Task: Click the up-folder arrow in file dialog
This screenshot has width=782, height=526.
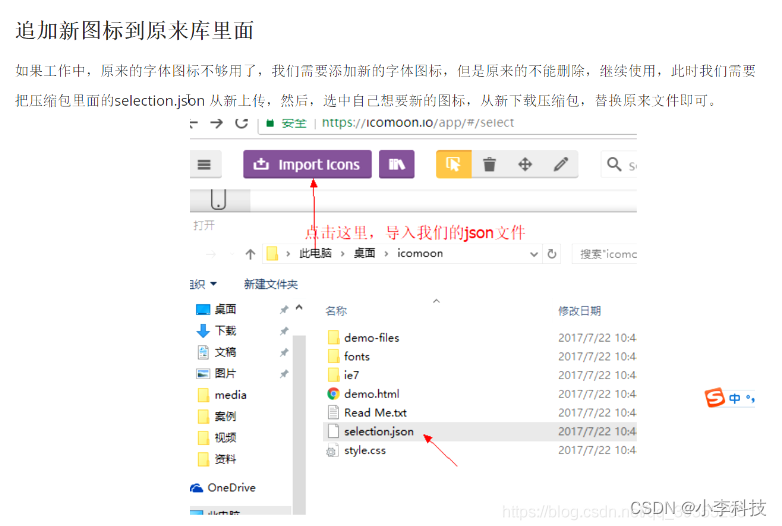Action: click(250, 254)
